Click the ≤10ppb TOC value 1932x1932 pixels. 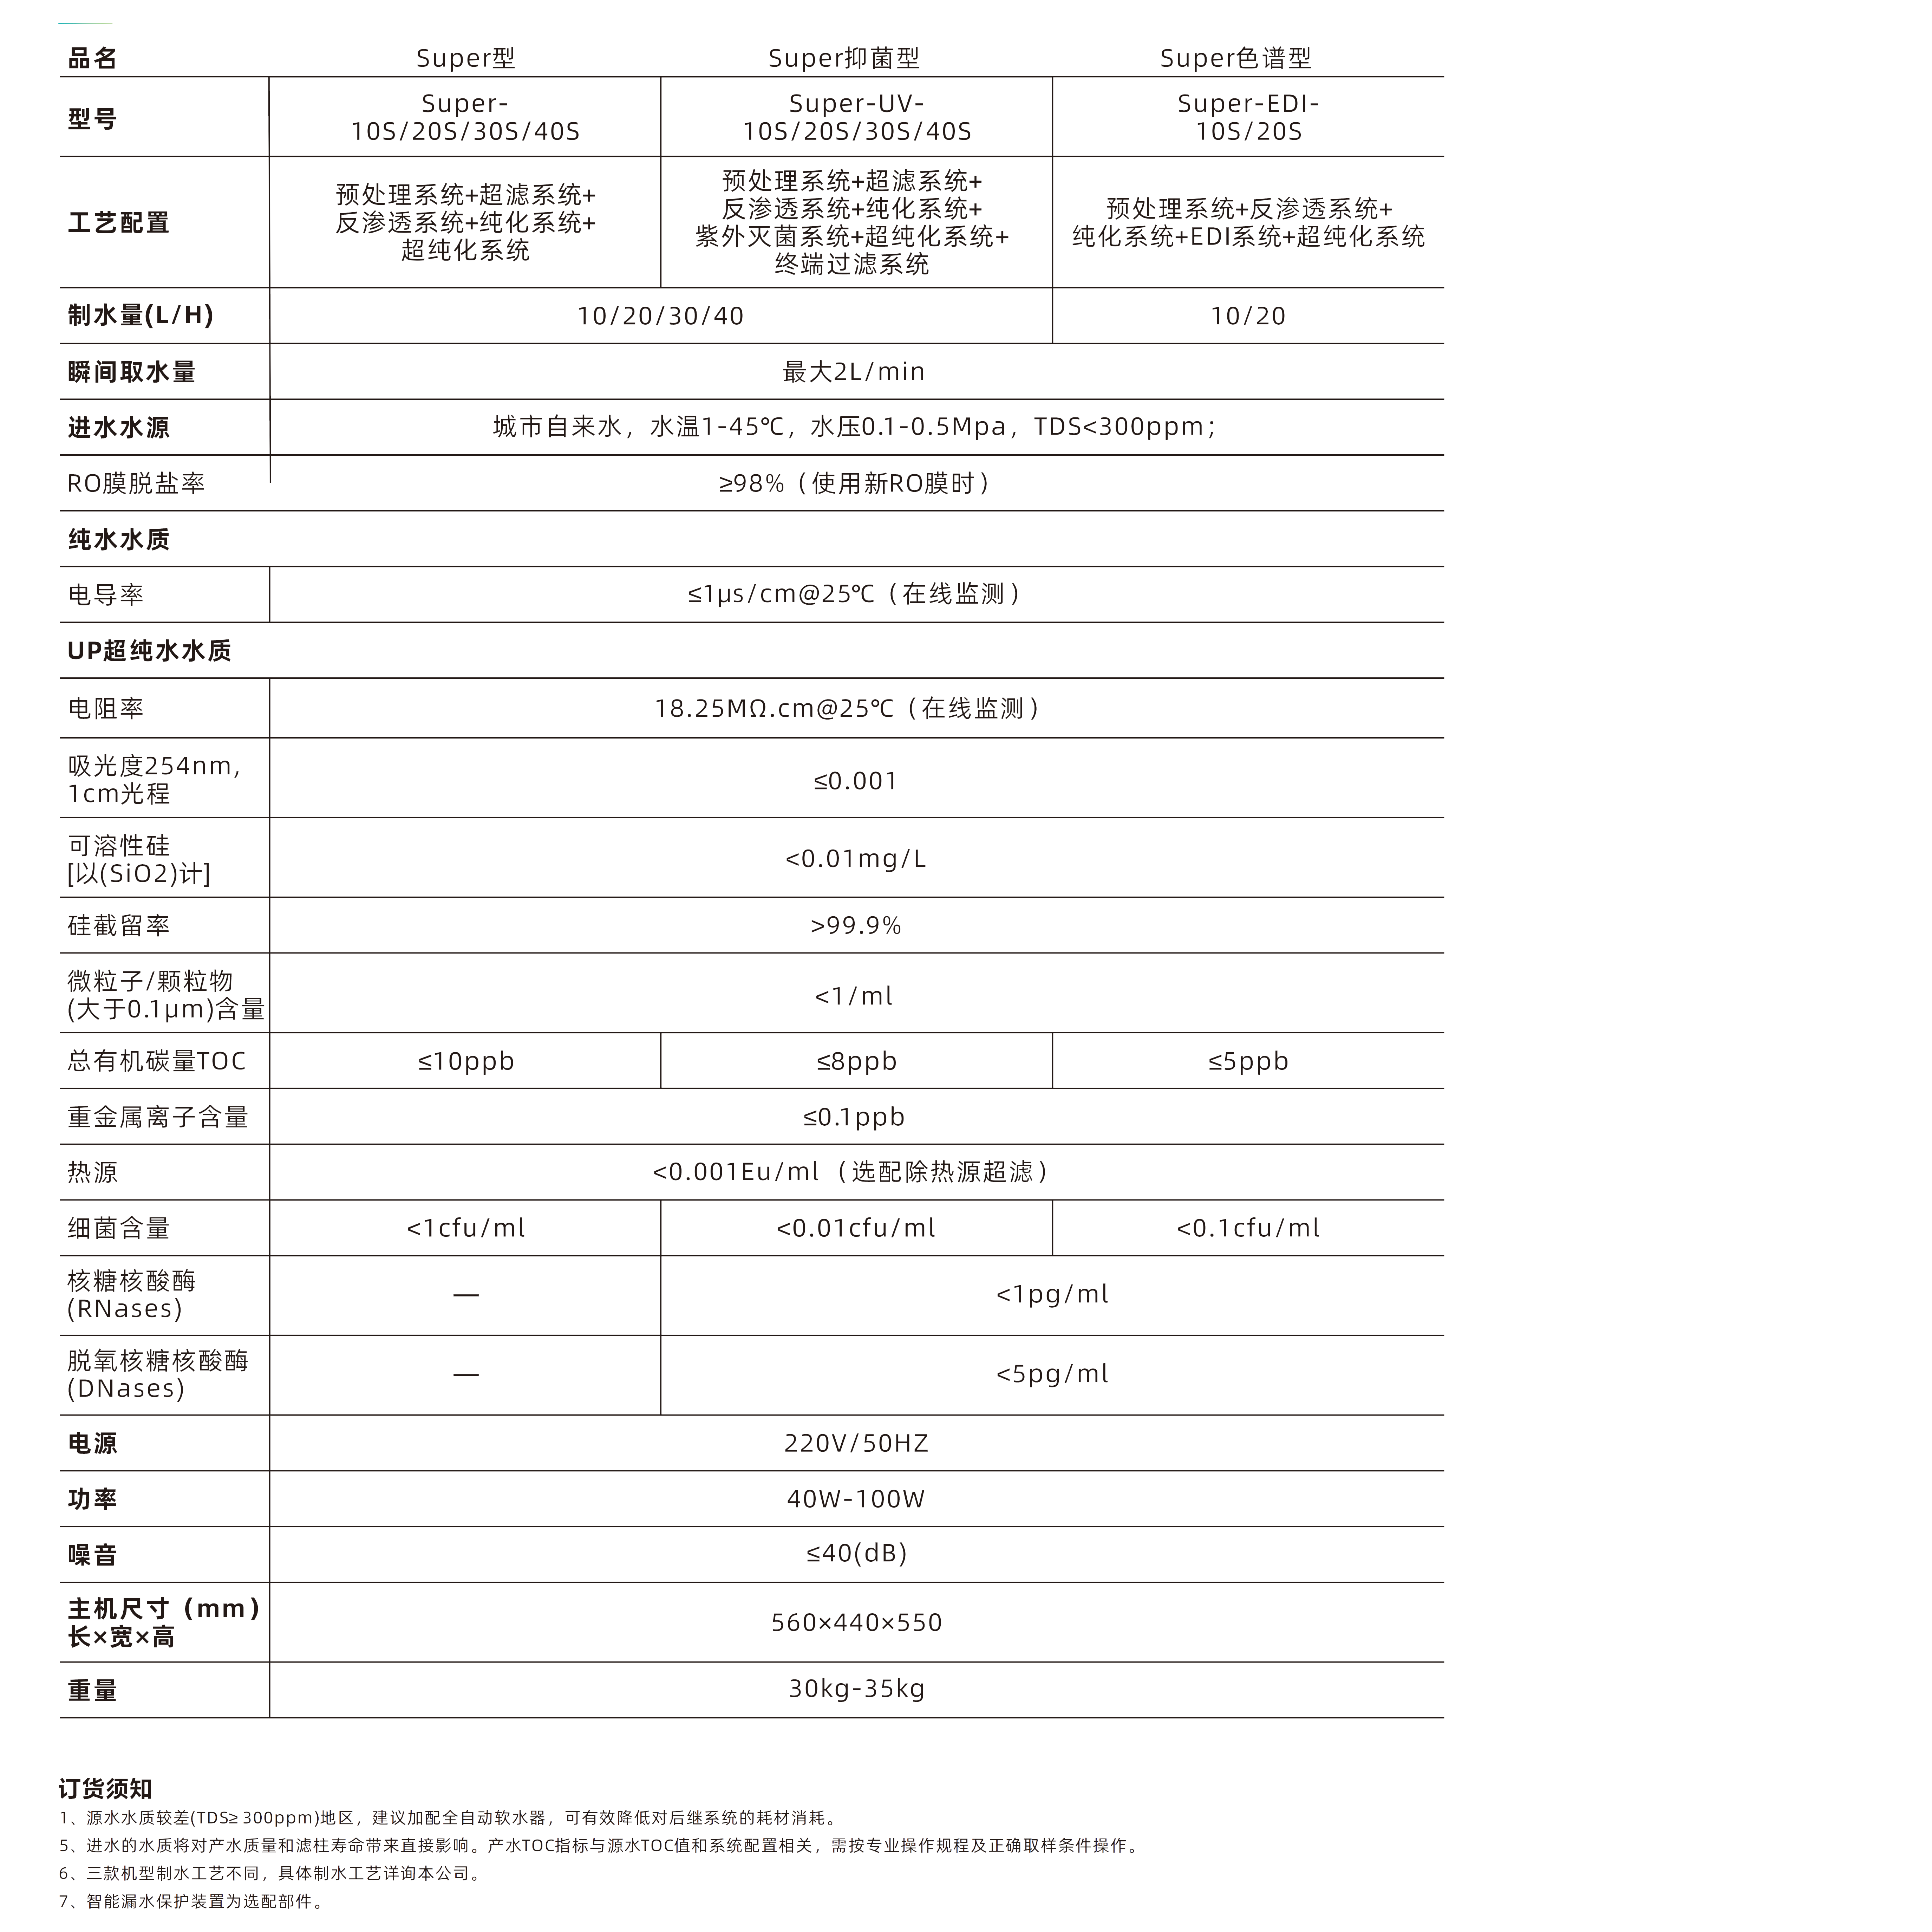pyautogui.click(x=466, y=1061)
